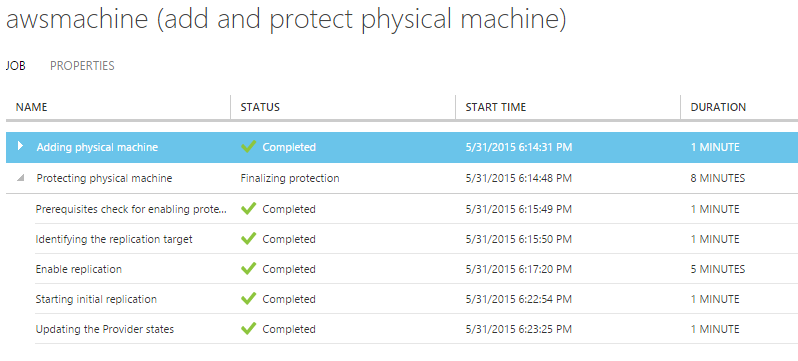Collapse the Protecting physical machine row arrow
This screenshot has width=798, height=361.
coord(20,178)
